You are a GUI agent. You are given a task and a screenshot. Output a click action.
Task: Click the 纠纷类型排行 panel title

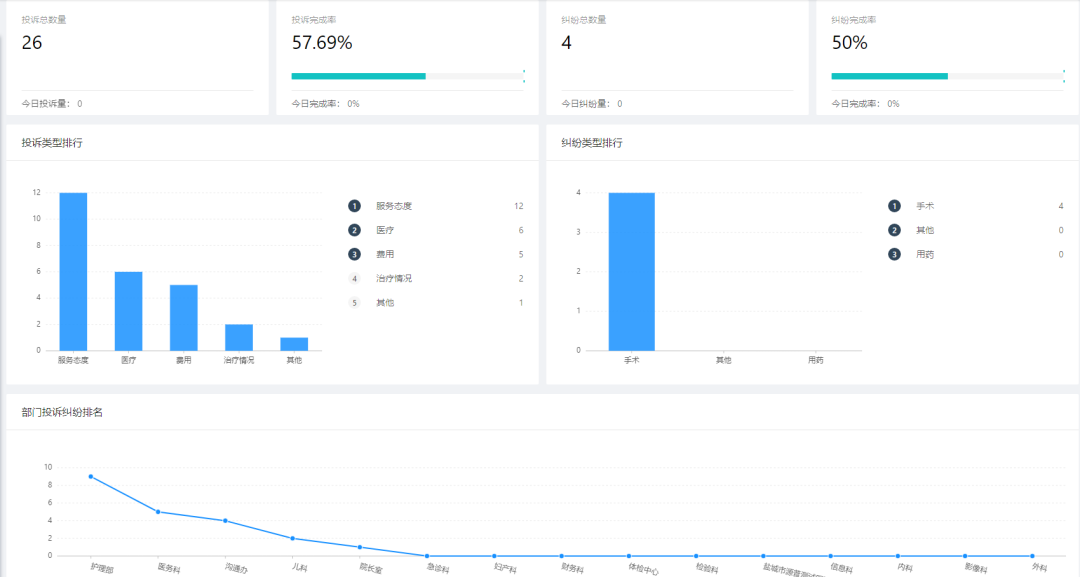(592, 143)
